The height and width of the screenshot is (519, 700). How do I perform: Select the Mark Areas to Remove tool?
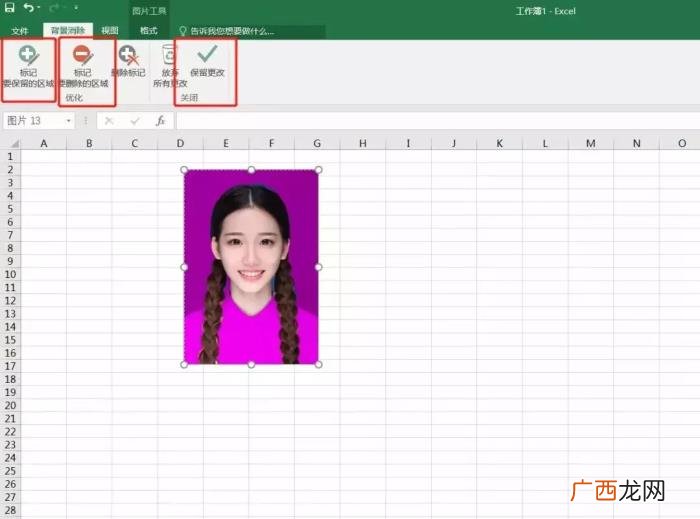[83, 66]
